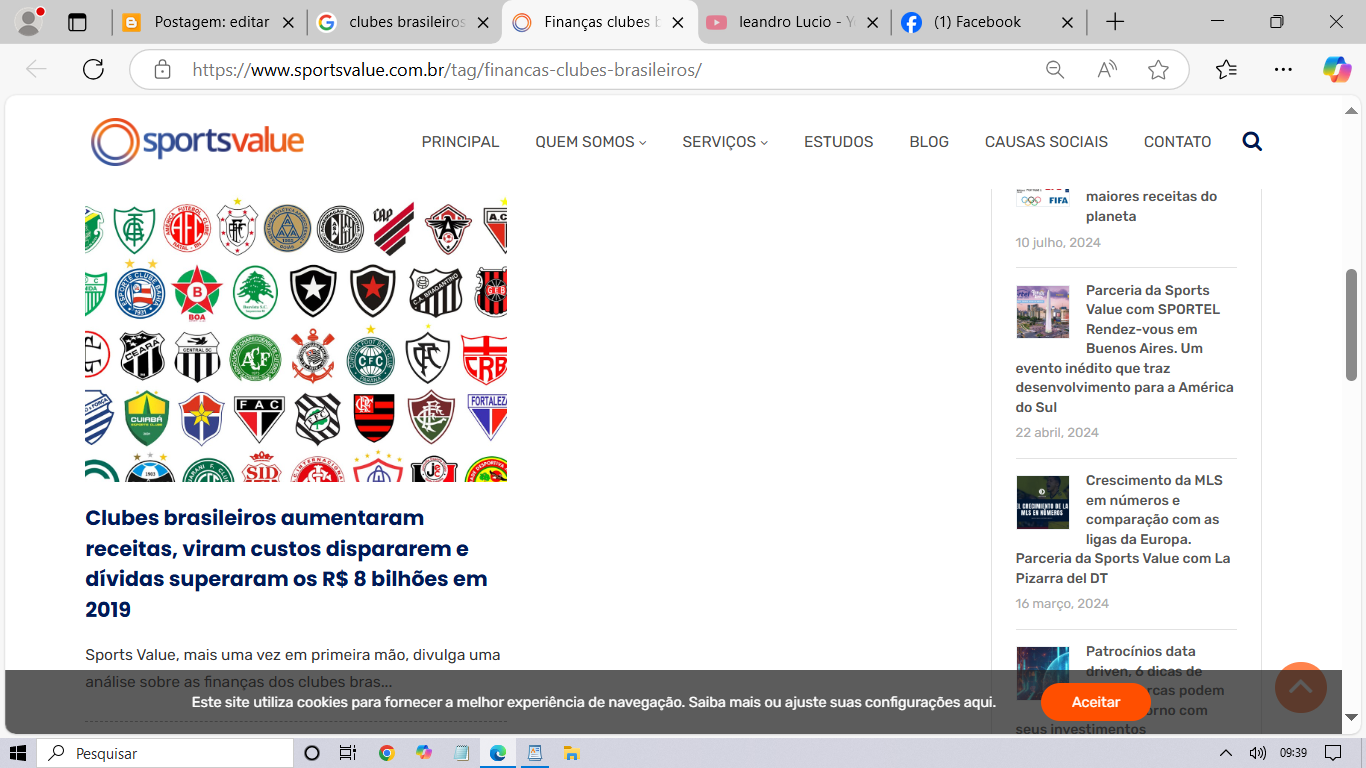This screenshot has height=768, width=1366.
Task: Open the BLOG menu item
Action: click(x=929, y=142)
